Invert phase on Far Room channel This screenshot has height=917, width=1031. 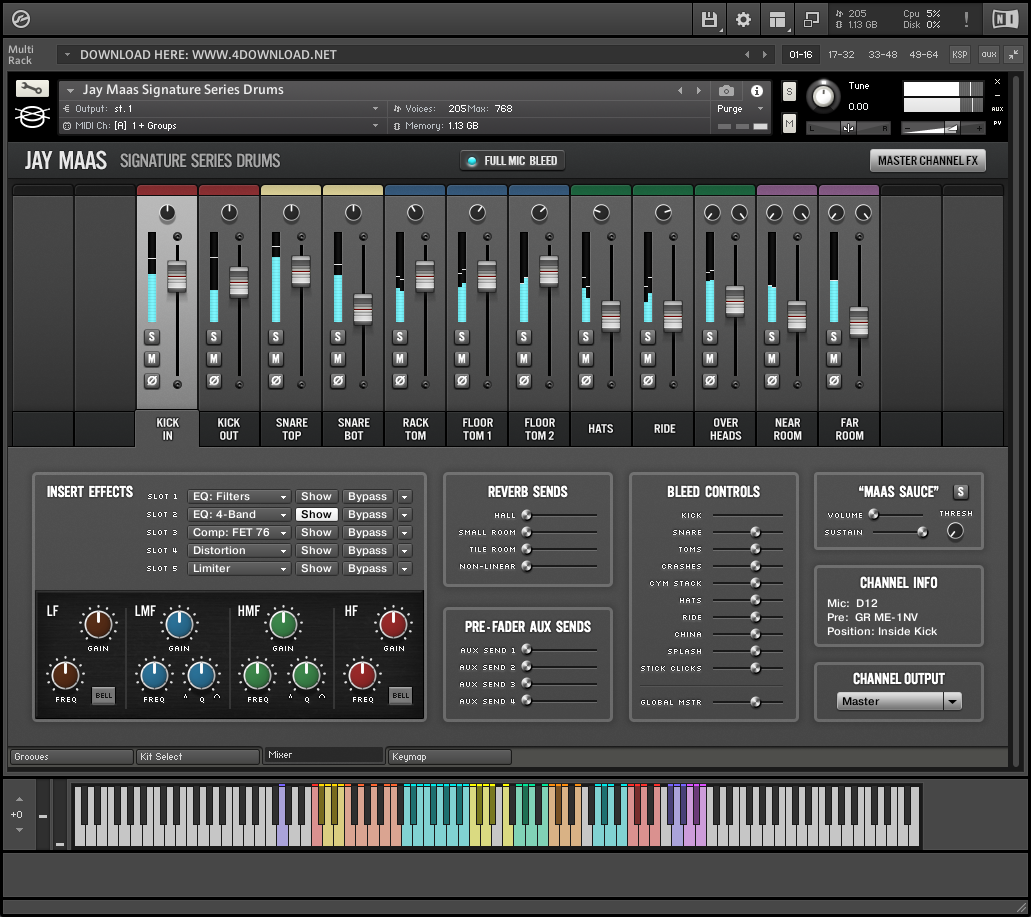click(834, 381)
